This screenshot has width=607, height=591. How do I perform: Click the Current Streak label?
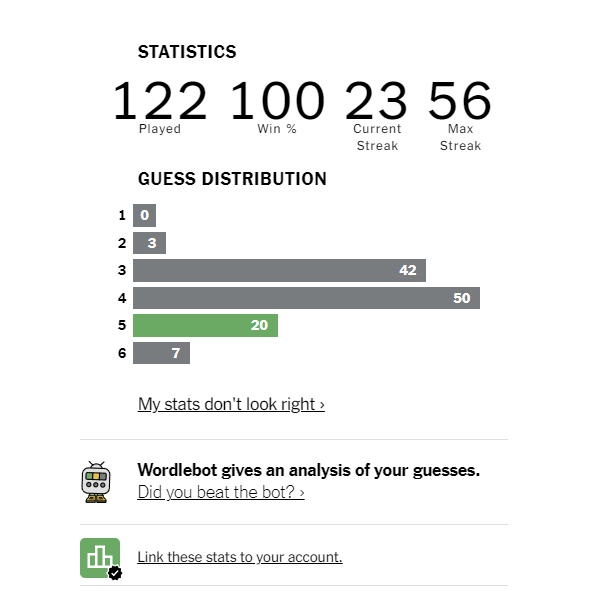coord(377,137)
